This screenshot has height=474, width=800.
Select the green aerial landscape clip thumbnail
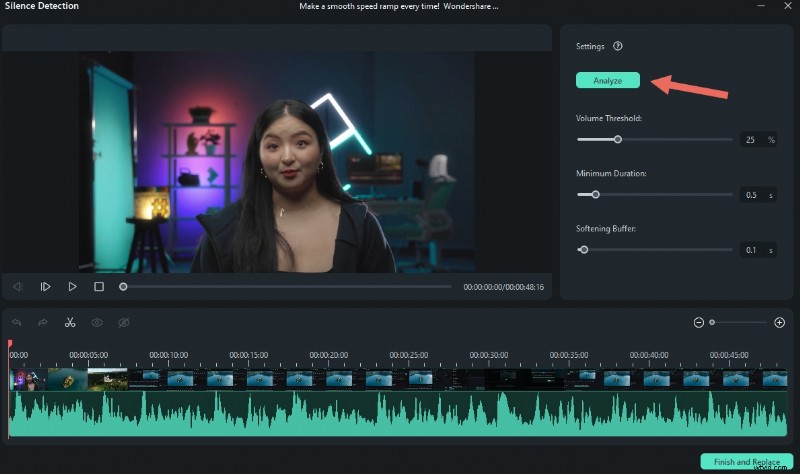(108, 380)
